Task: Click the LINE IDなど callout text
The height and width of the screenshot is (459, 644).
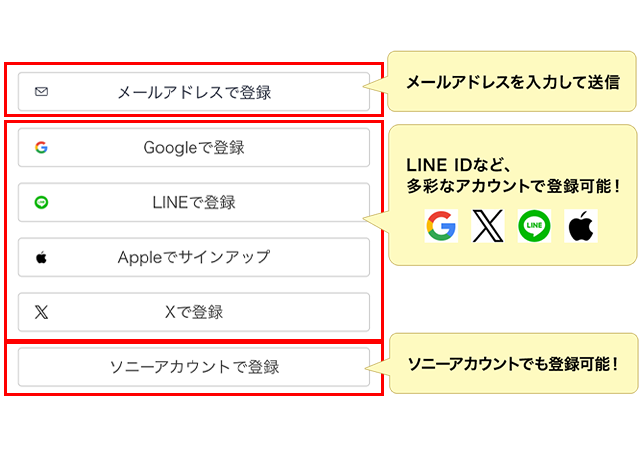Action: (x=513, y=174)
